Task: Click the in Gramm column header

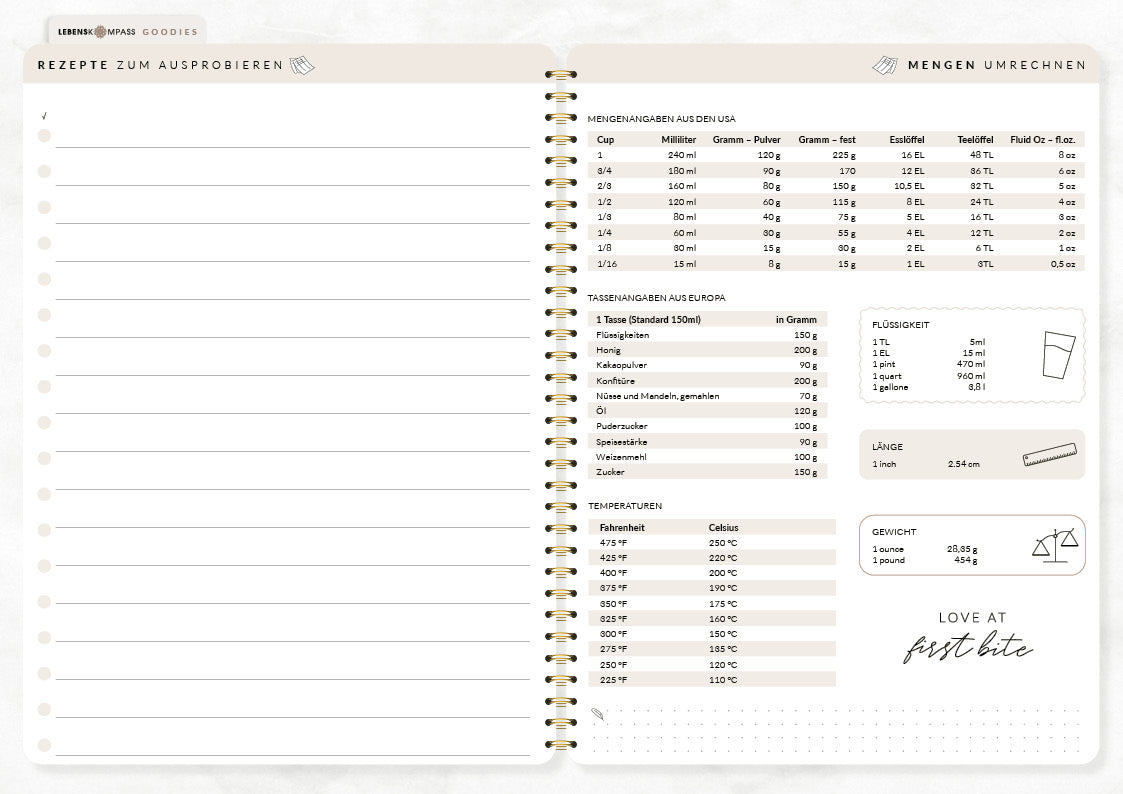Action: click(x=796, y=319)
